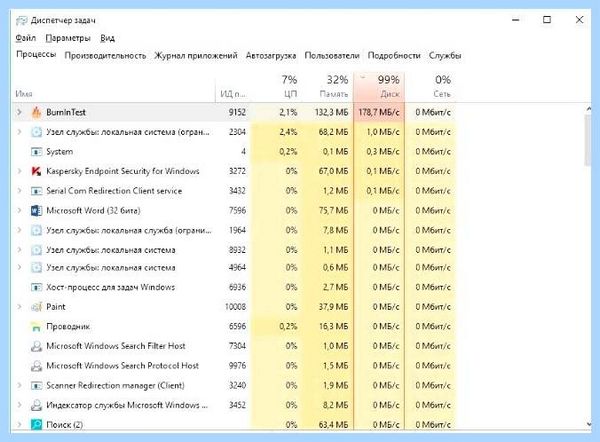
Task: Expand the service host row with PID 8932
Action: (19, 250)
